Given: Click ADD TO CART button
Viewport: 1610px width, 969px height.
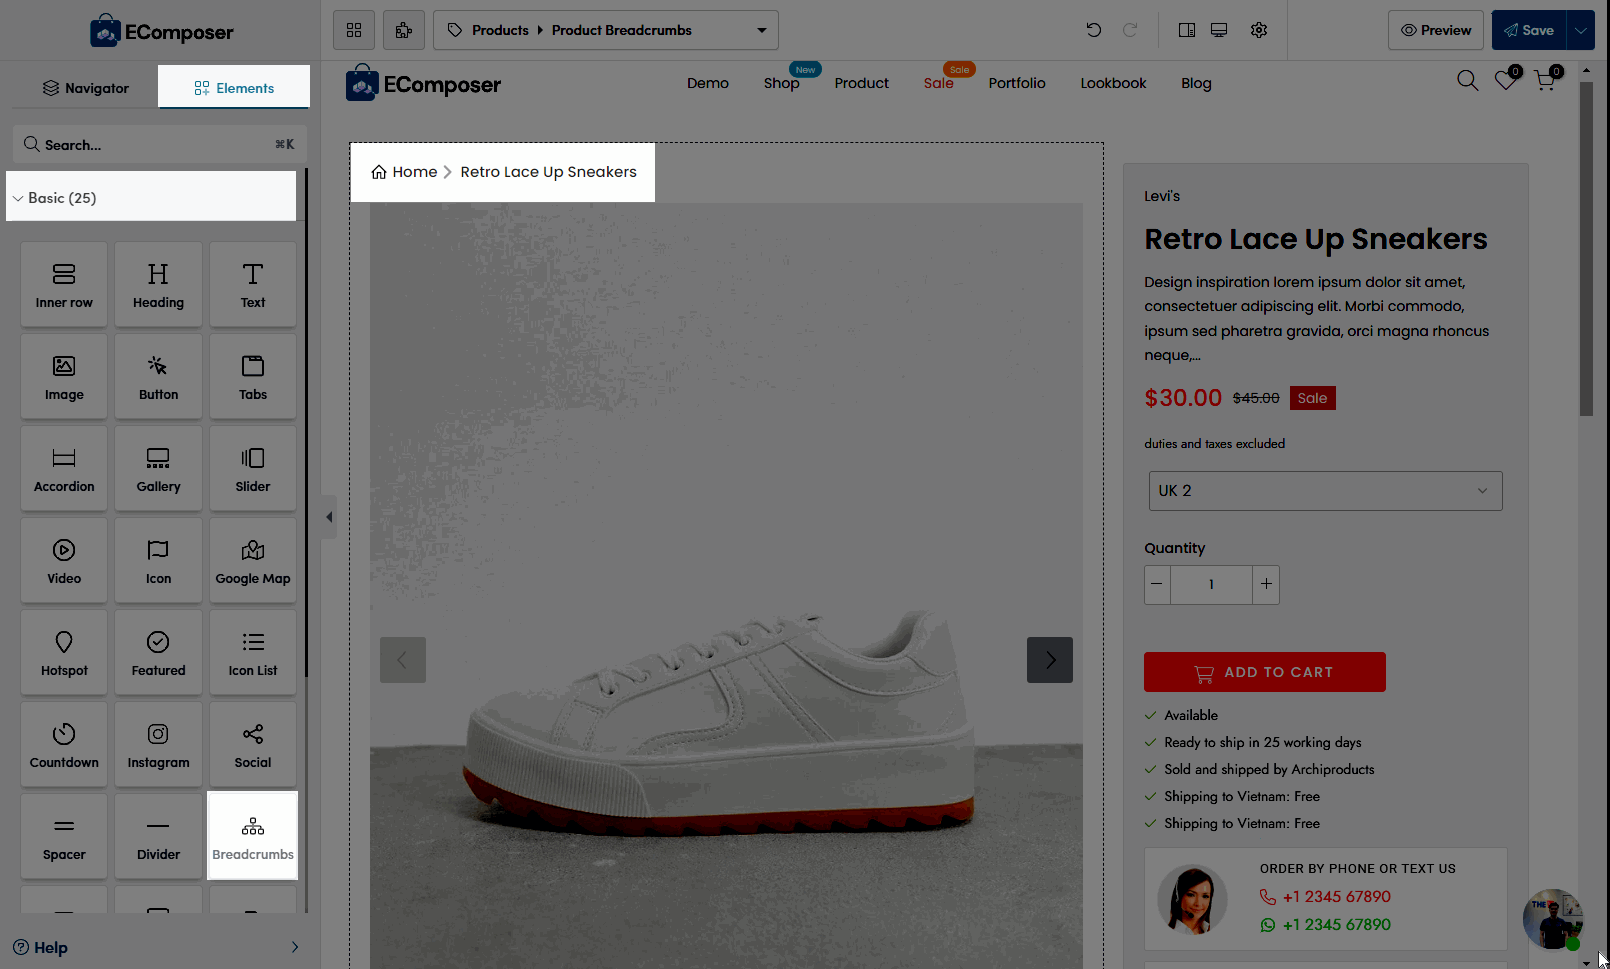Looking at the screenshot, I should (x=1264, y=672).
